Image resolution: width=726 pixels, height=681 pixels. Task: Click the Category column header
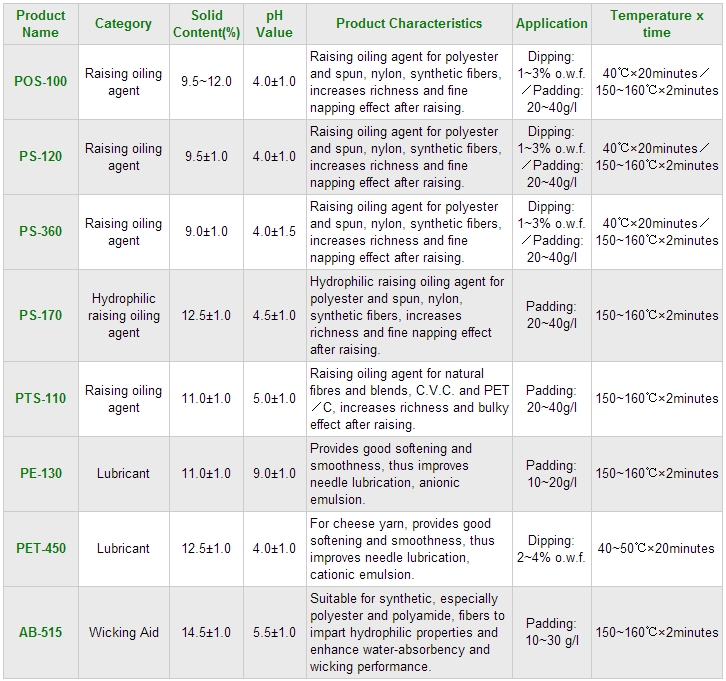[x=123, y=23]
